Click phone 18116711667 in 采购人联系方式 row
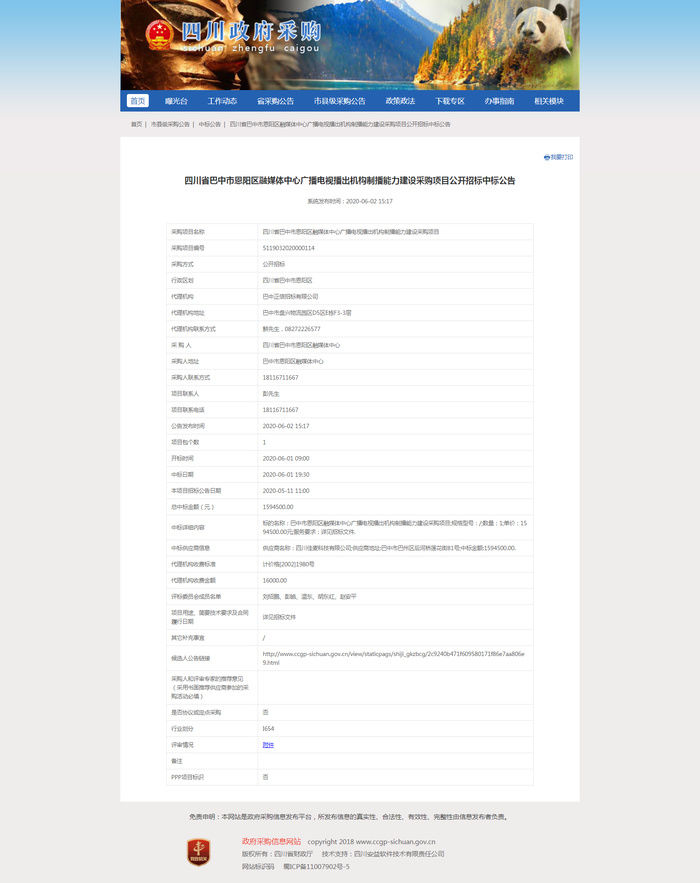 [x=280, y=377]
